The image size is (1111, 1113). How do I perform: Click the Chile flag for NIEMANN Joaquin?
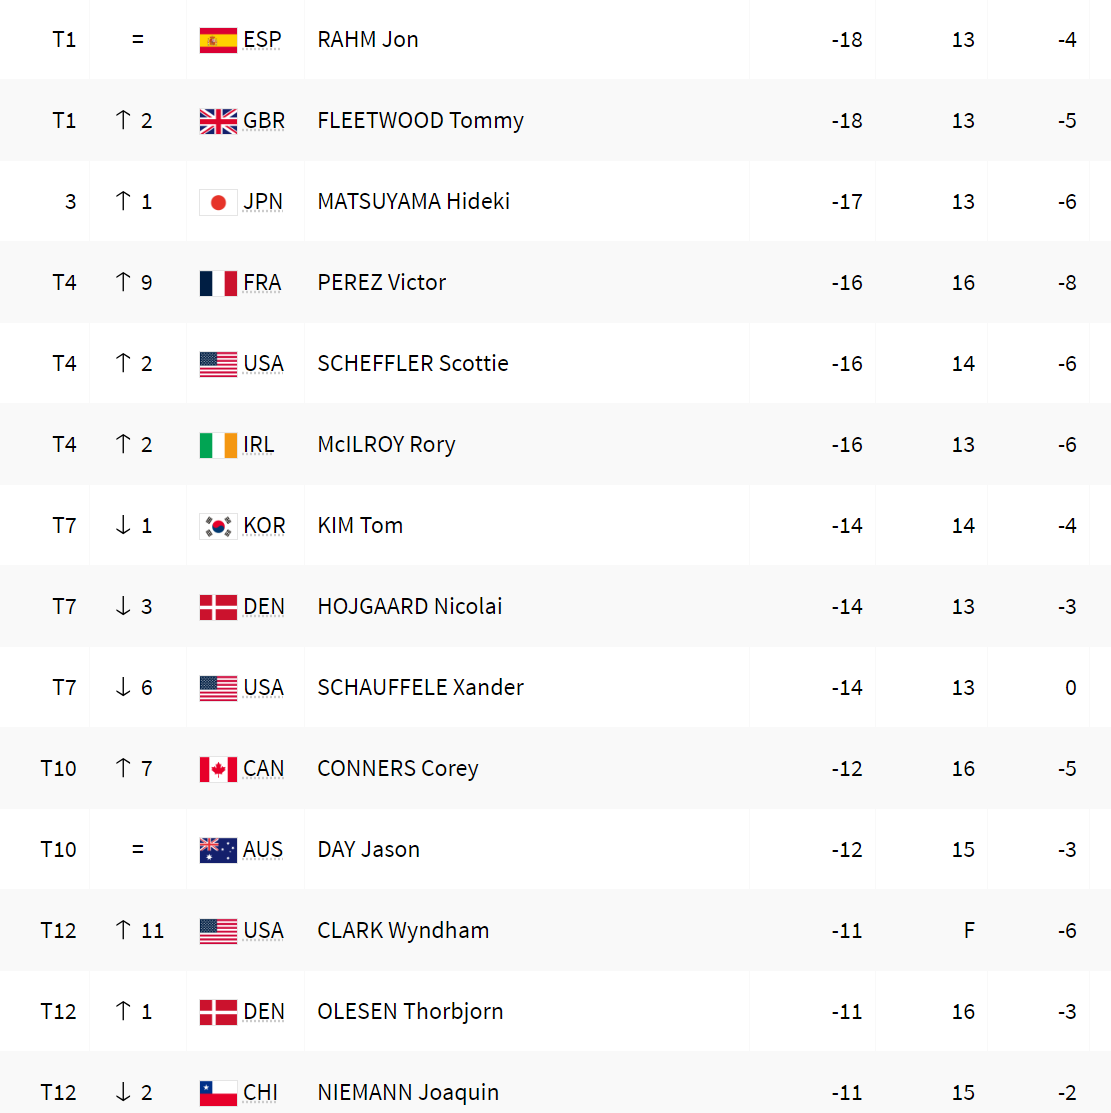click(218, 1092)
